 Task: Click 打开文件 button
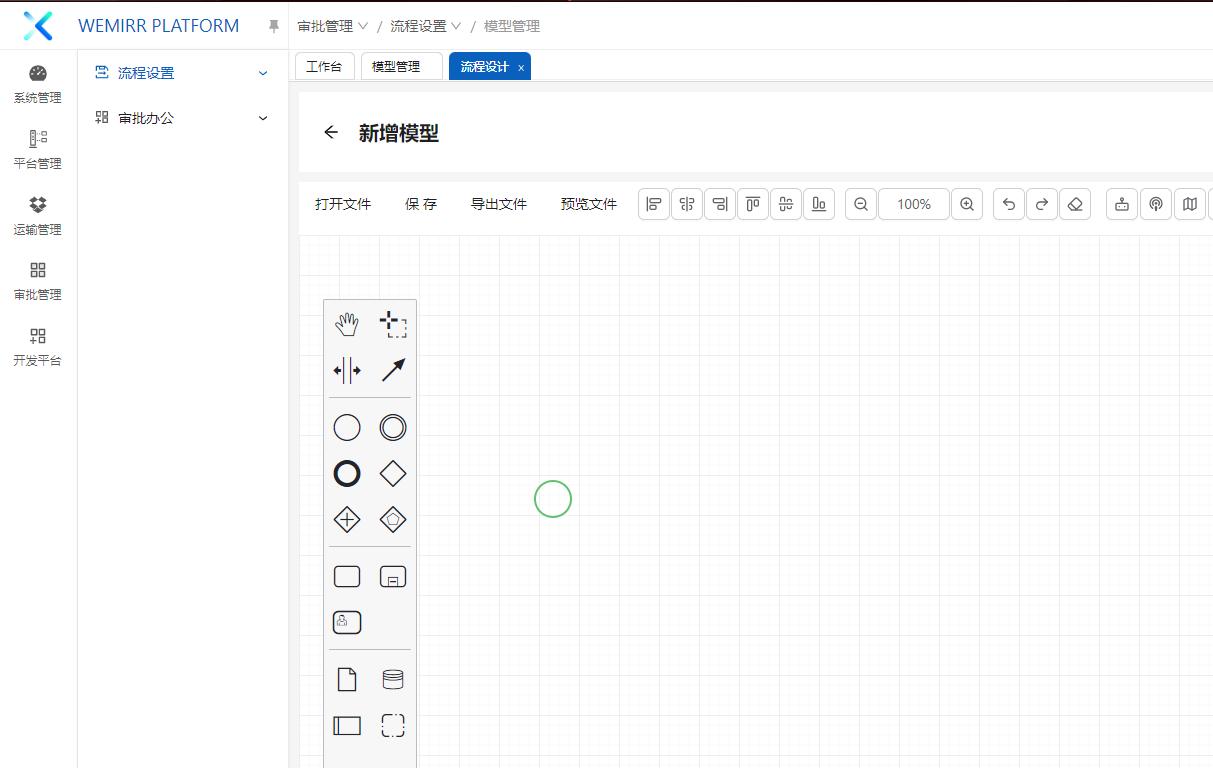(343, 204)
